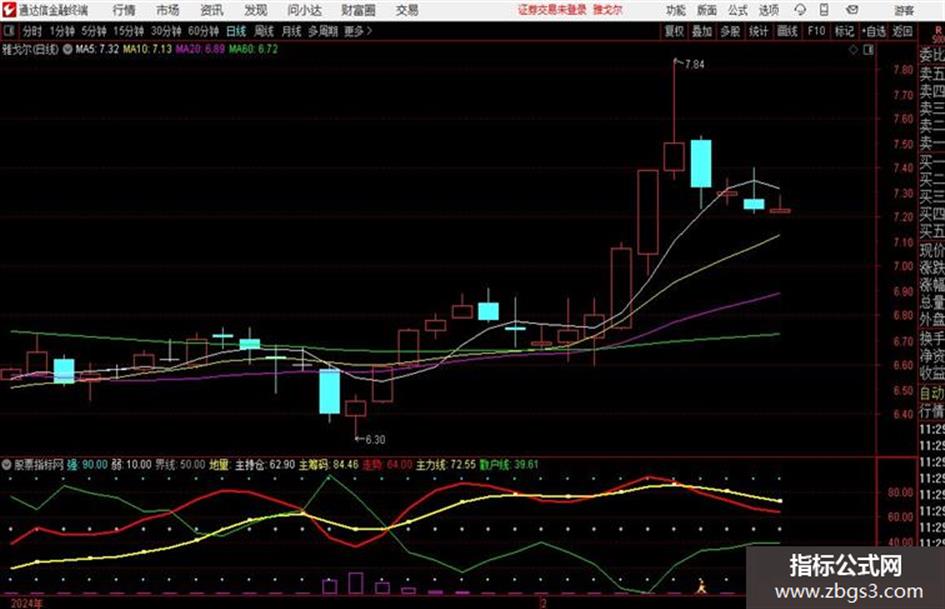Viewport: 945px width, 609px height.
Task: Switch to 15分钟 period
Action: [129, 31]
